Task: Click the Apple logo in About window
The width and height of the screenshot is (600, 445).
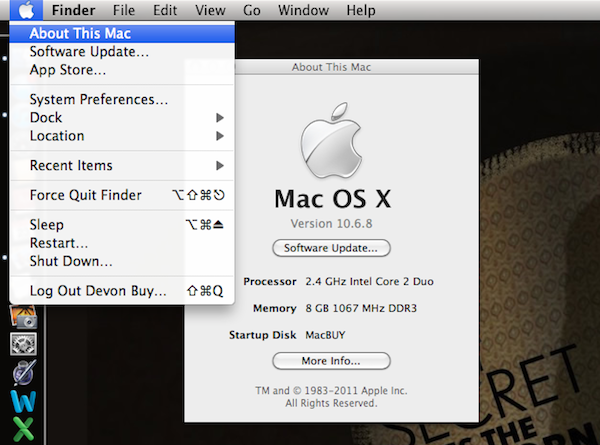Action: 331,140
